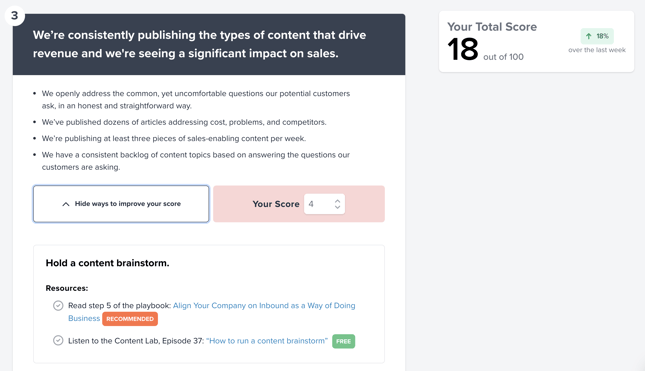This screenshot has height=371, width=645.
Task: Click the pink Your Score panel label
Action: [276, 204]
